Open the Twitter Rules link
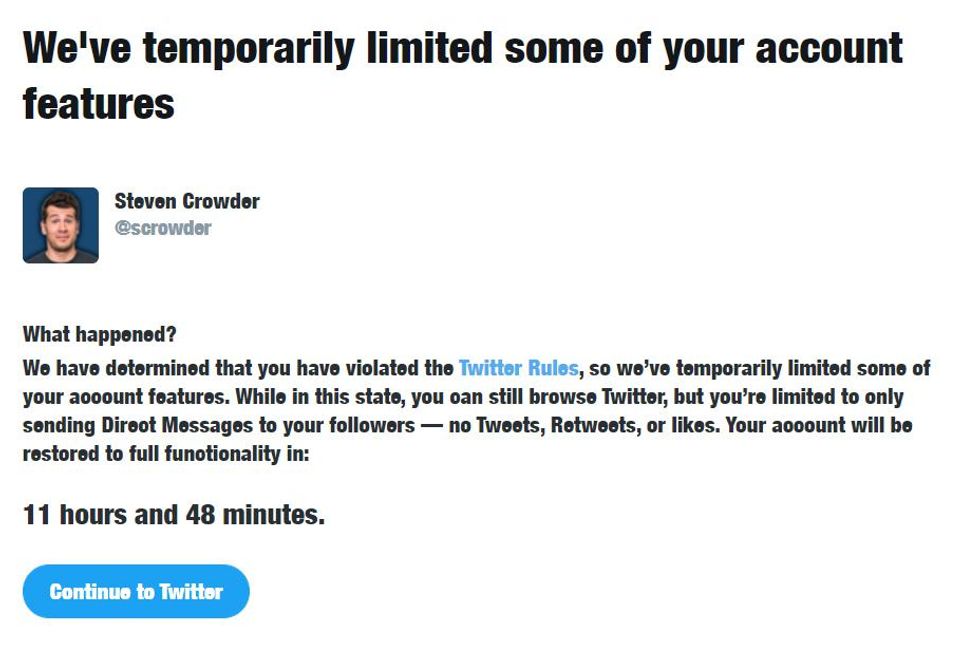Image resolution: width=980 pixels, height=659 pixels. [x=518, y=368]
